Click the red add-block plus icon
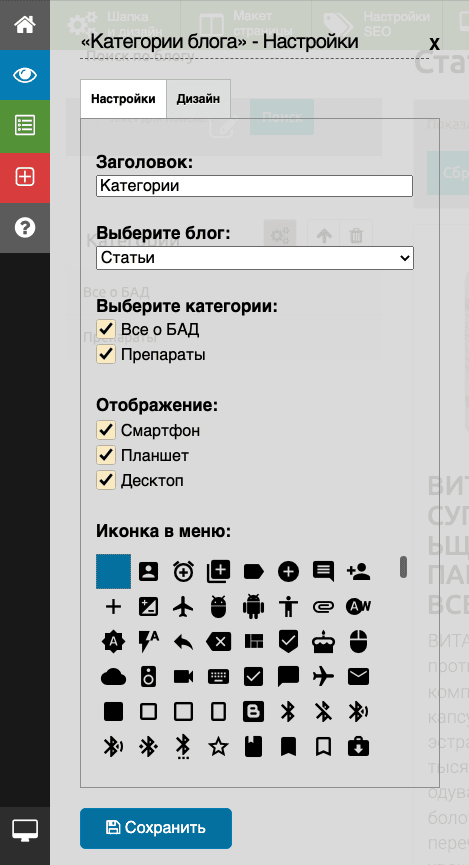The height and width of the screenshot is (865, 469). [25, 177]
